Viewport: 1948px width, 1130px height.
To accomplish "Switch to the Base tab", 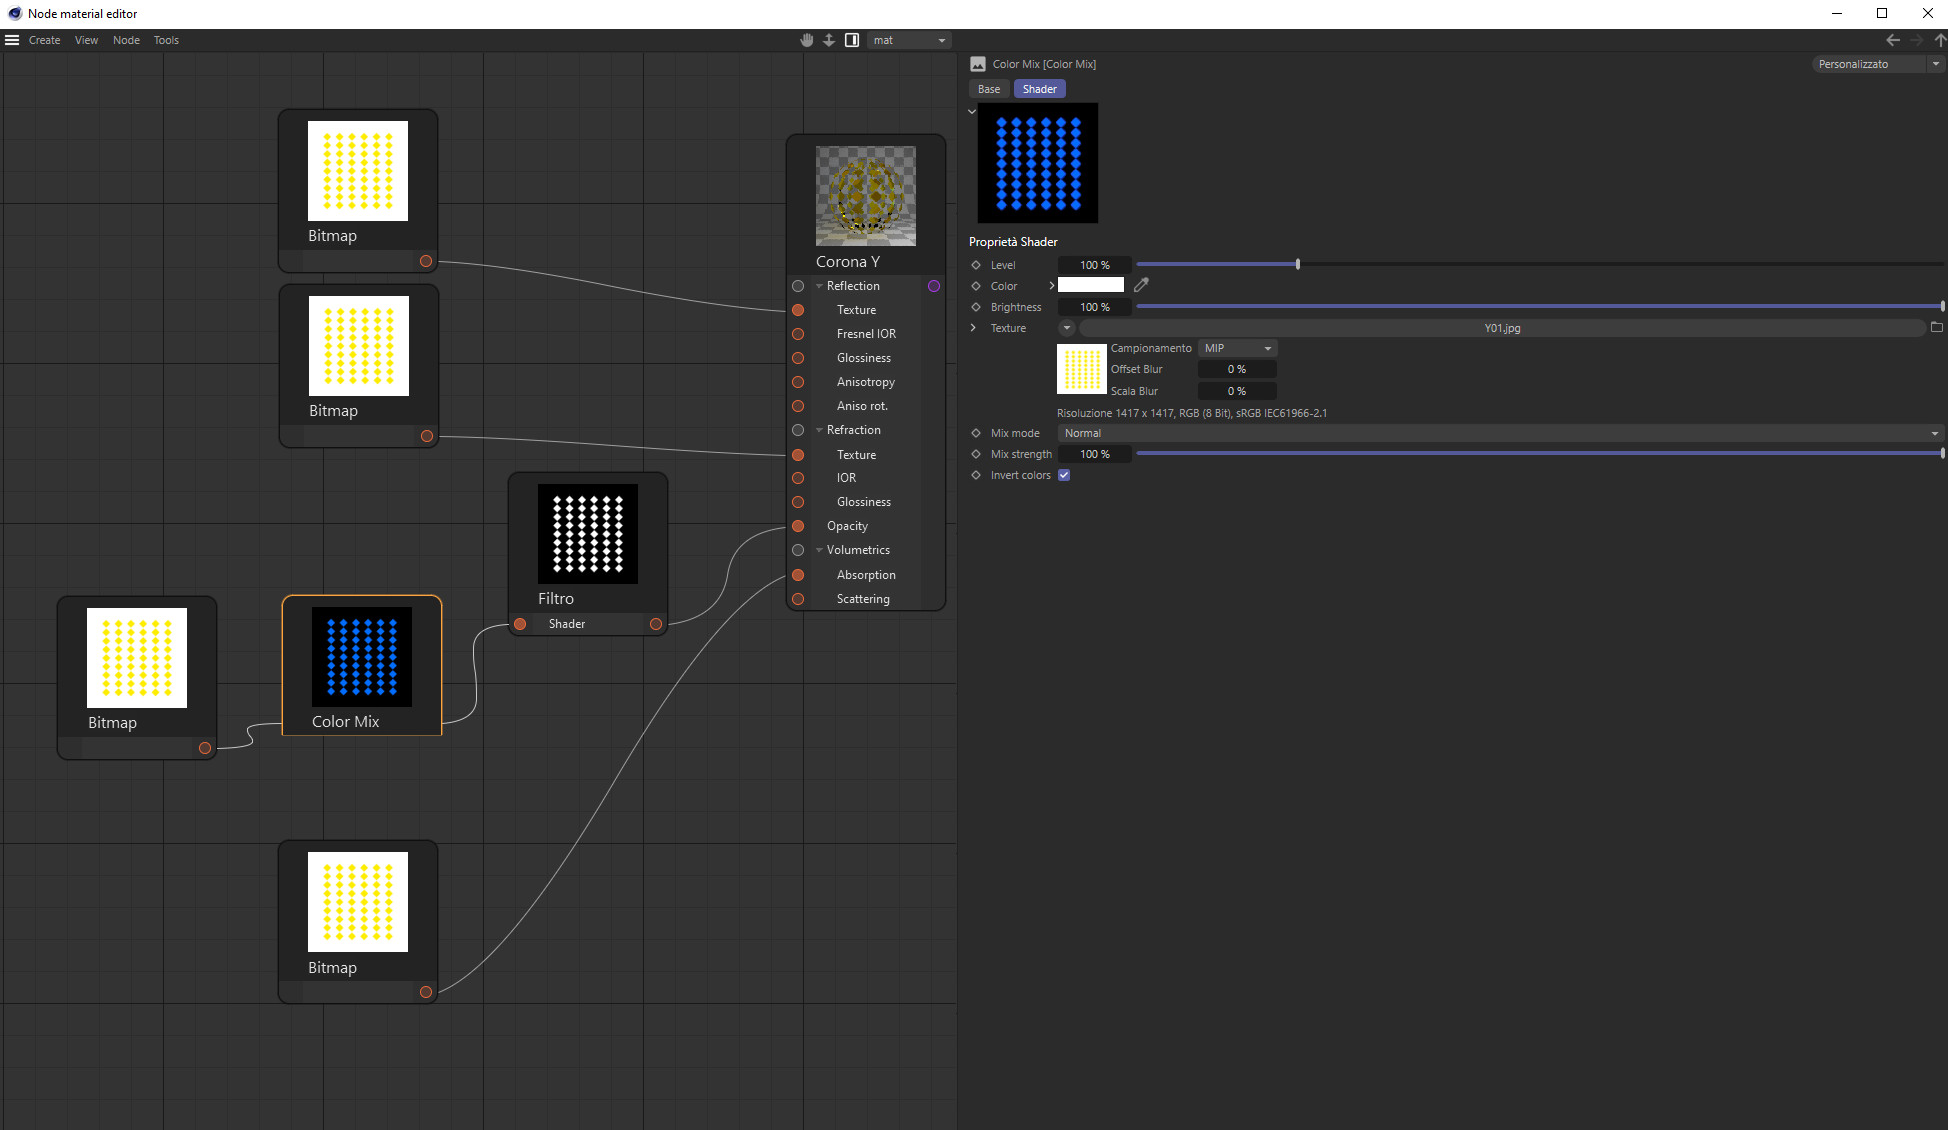I will coord(988,89).
